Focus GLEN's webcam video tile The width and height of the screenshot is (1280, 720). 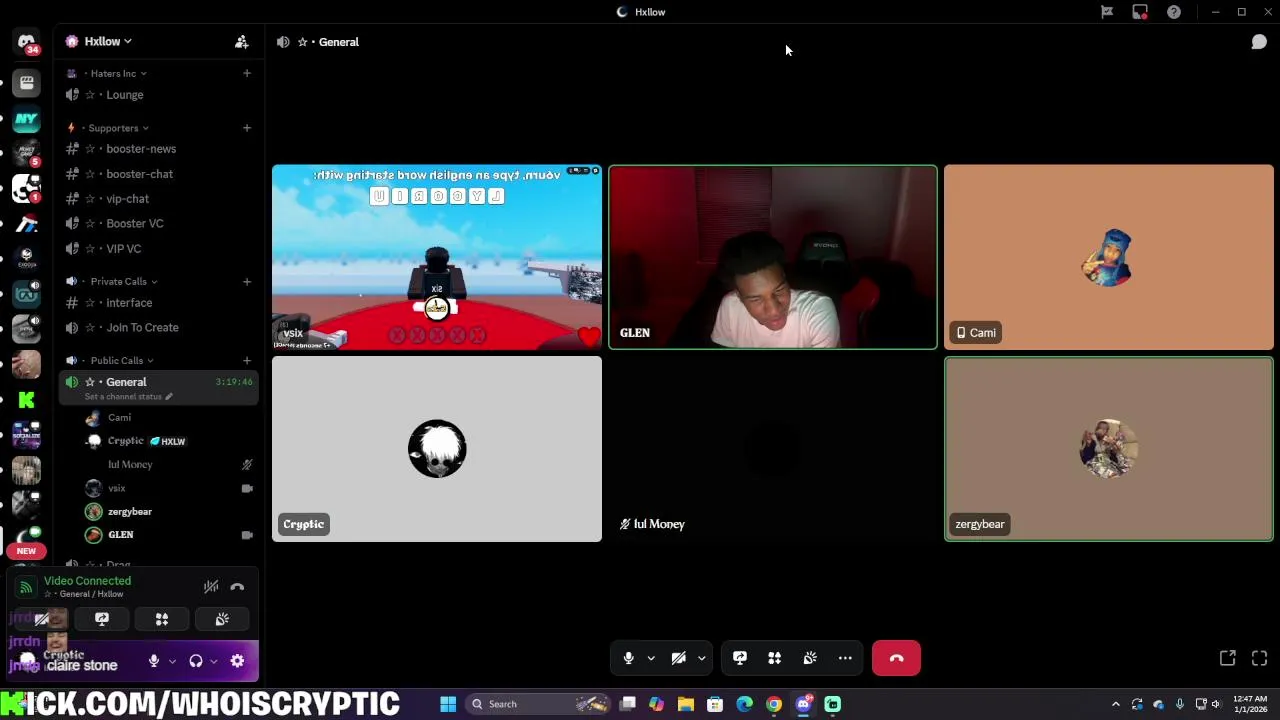coord(773,257)
